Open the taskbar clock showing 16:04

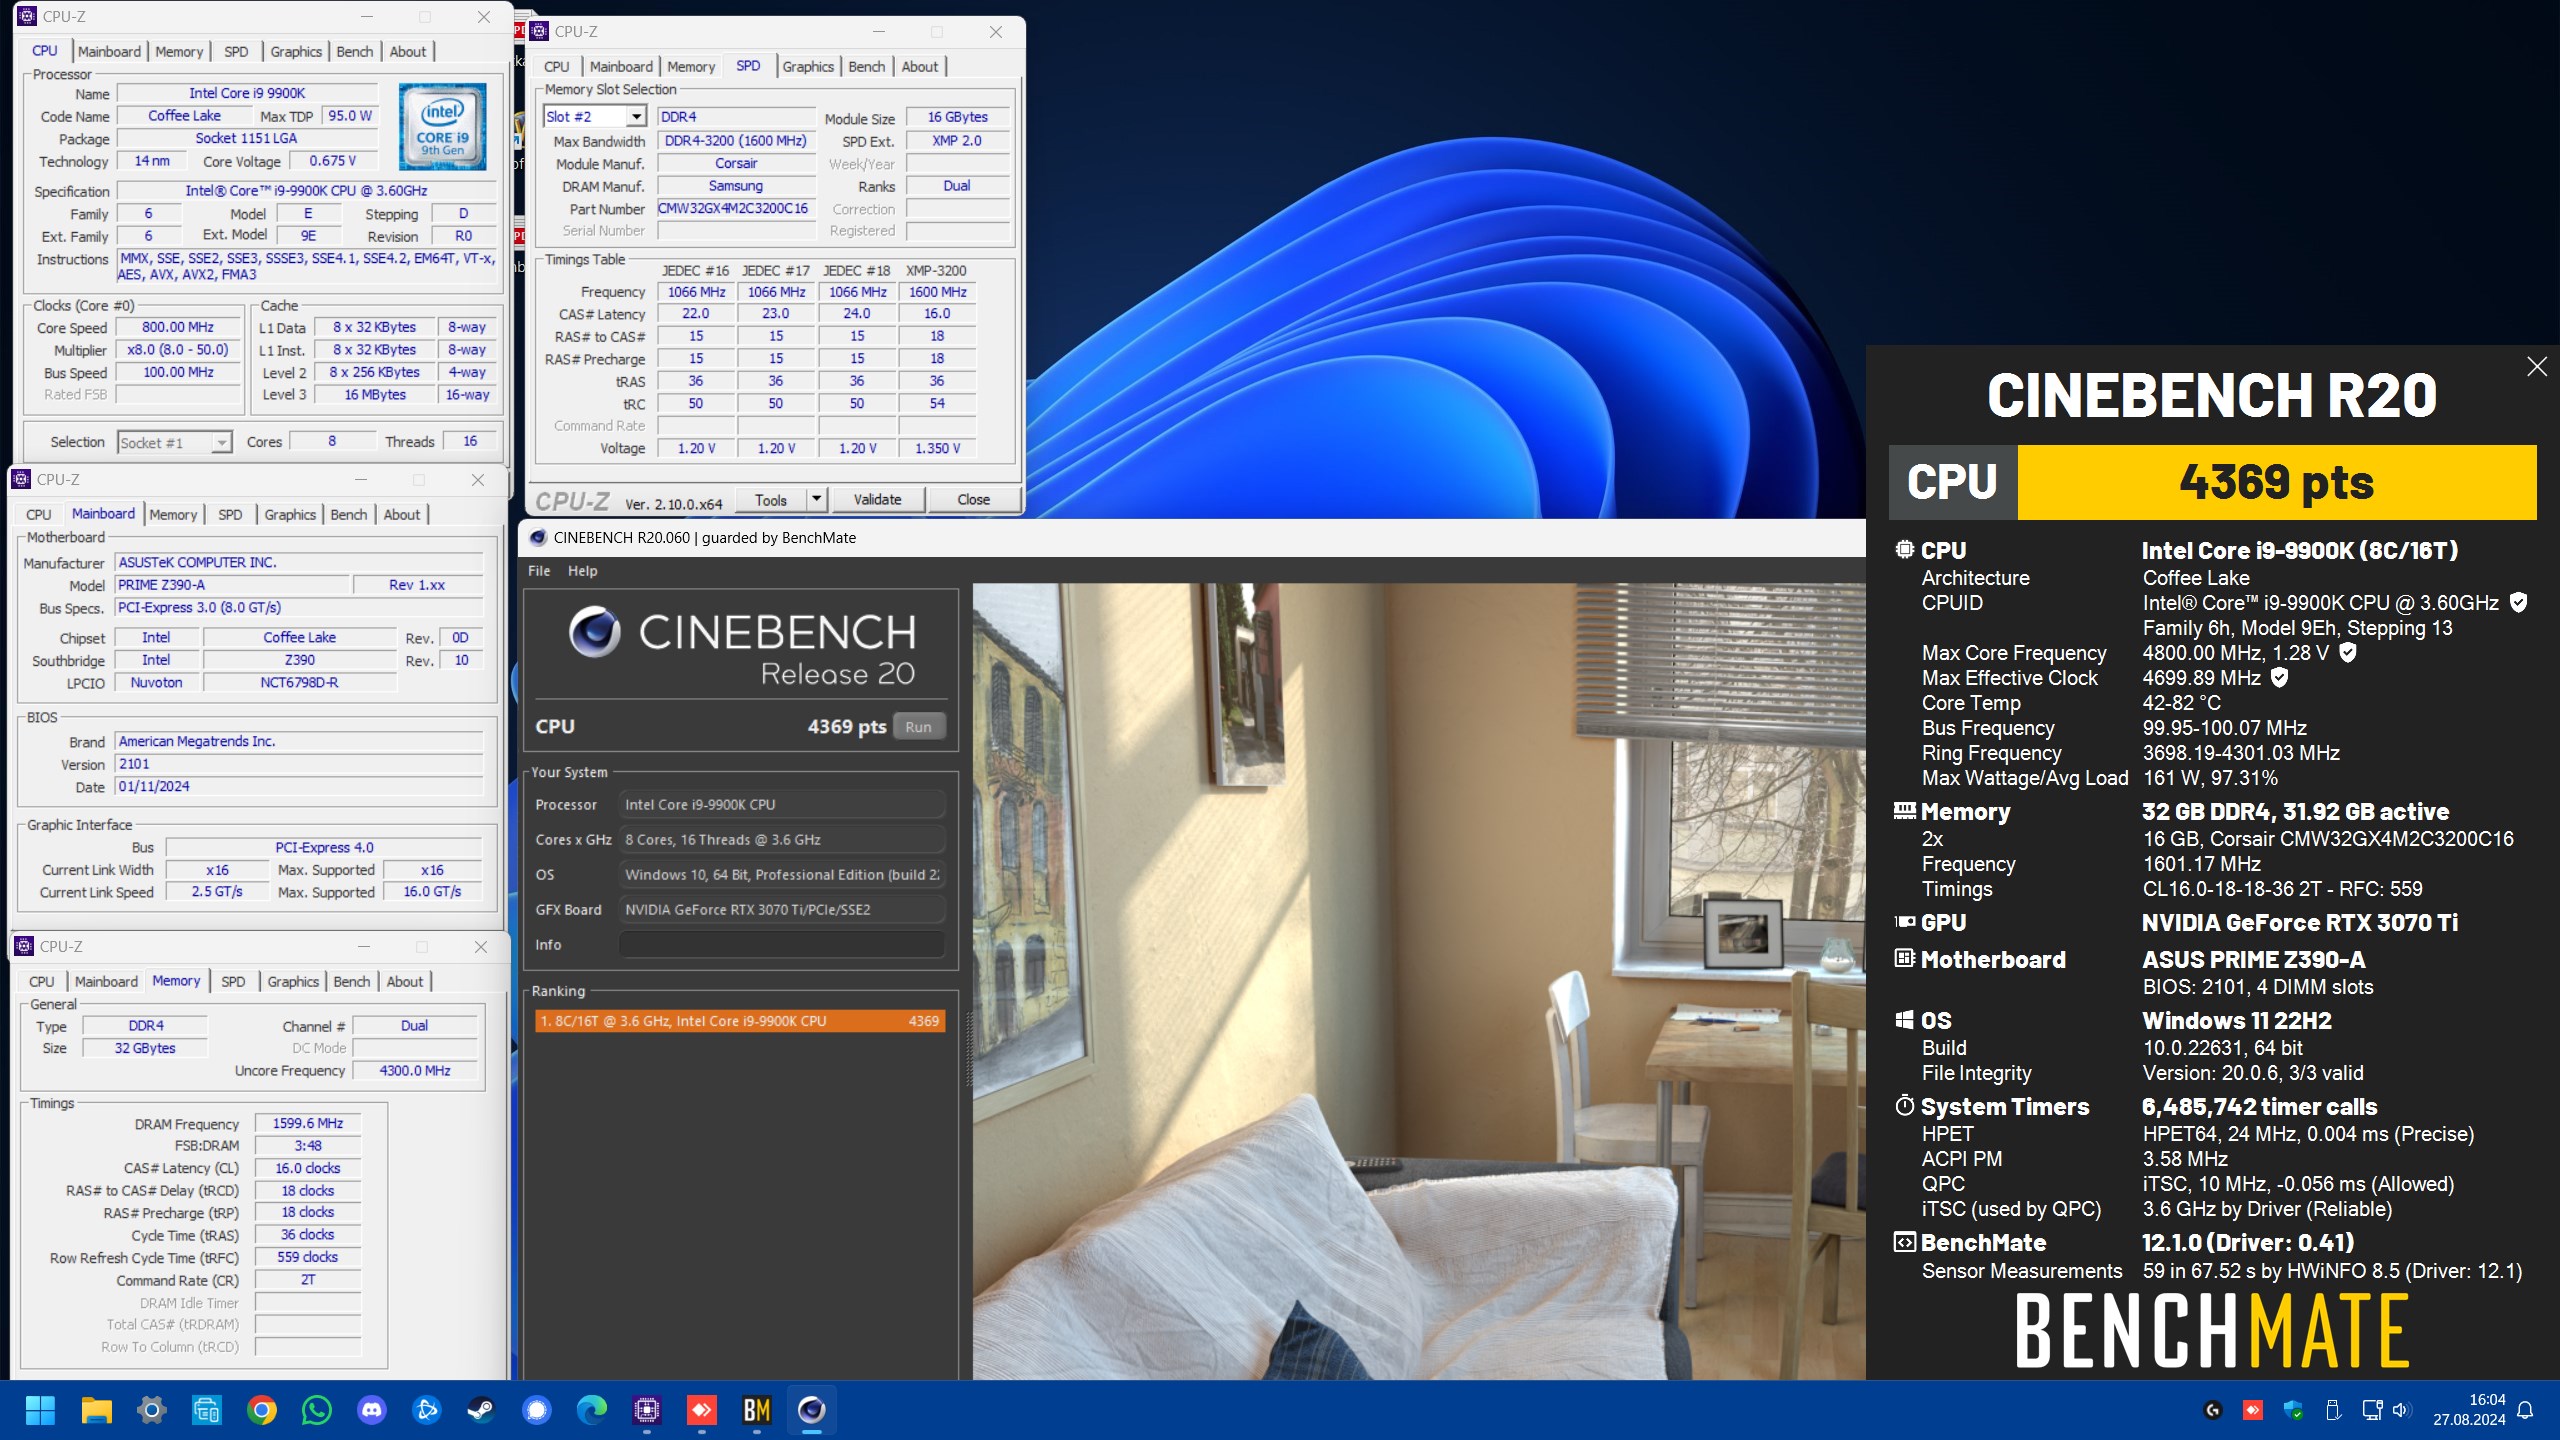(2469, 1410)
